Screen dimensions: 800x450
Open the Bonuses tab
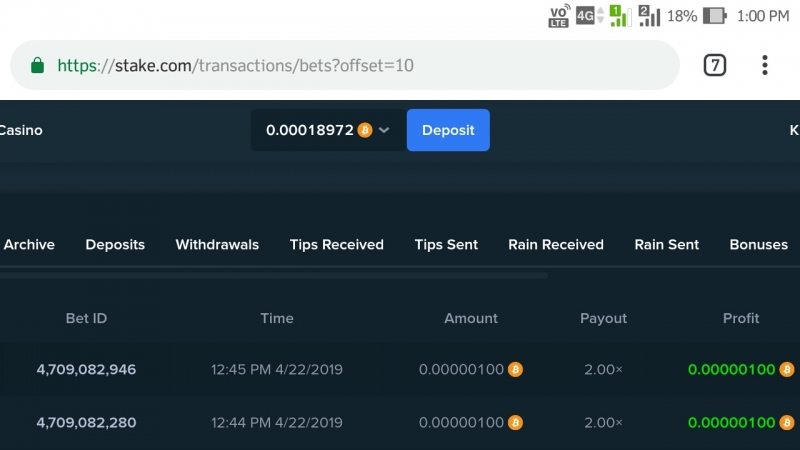pos(759,244)
